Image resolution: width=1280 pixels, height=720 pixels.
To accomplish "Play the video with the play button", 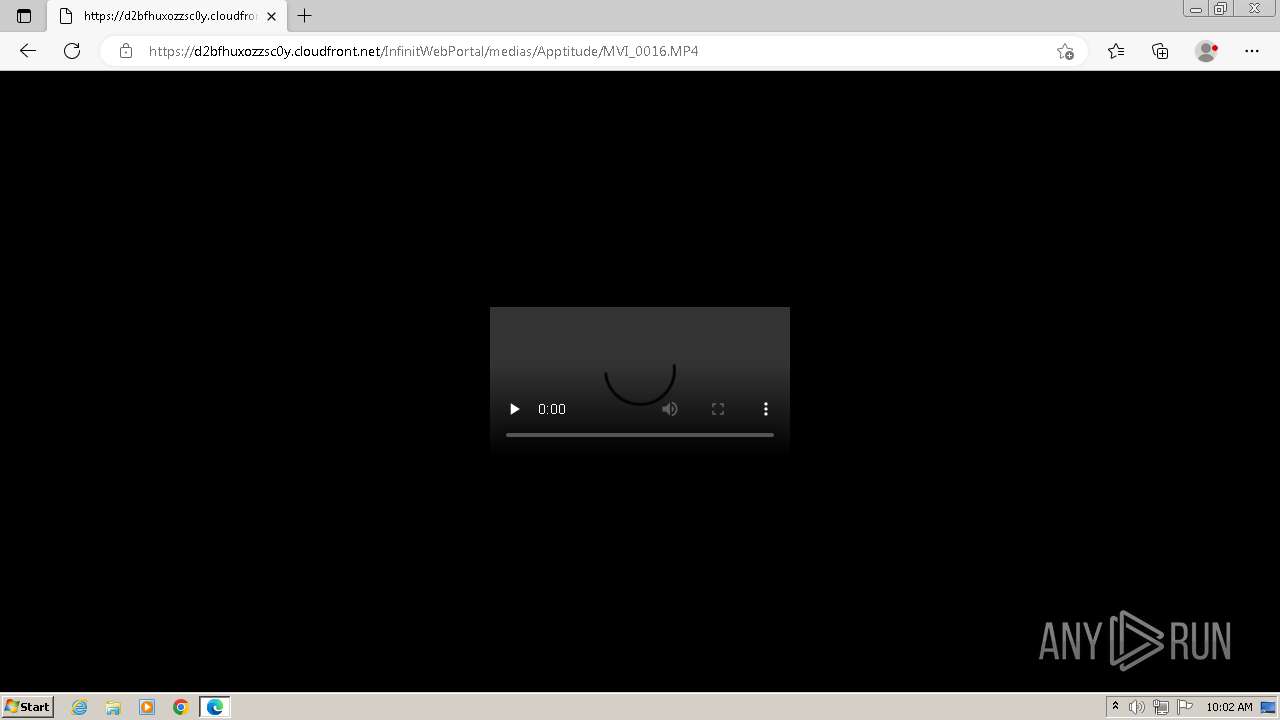I will coord(514,409).
